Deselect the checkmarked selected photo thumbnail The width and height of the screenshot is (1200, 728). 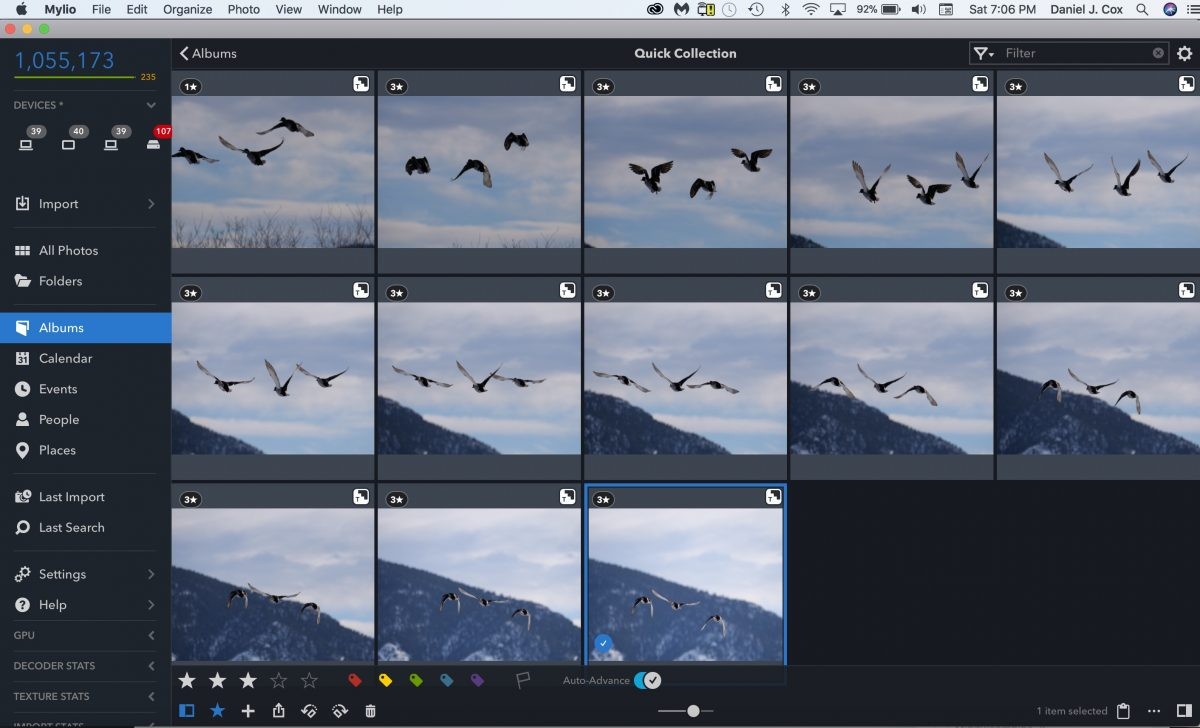pos(602,643)
